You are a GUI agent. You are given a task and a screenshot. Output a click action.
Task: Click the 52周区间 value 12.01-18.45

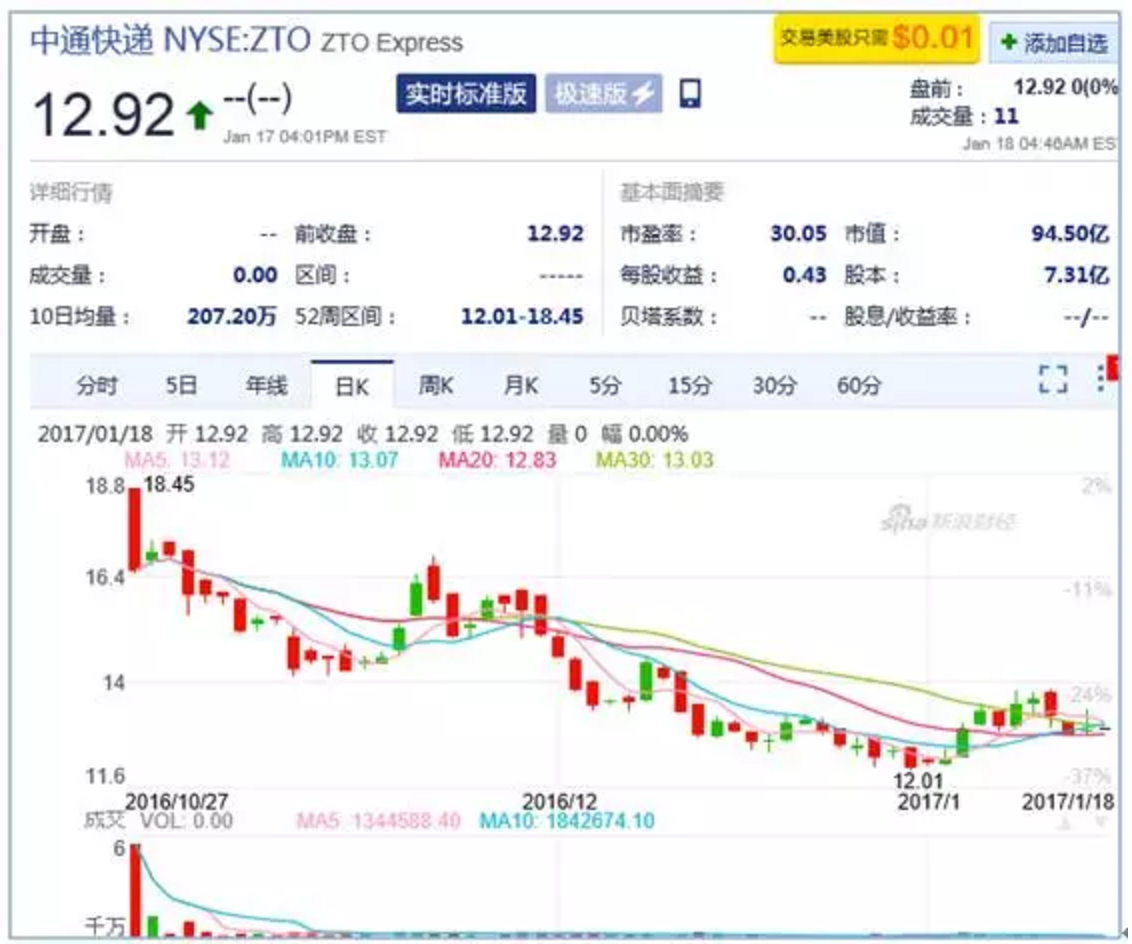click(x=522, y=316)
